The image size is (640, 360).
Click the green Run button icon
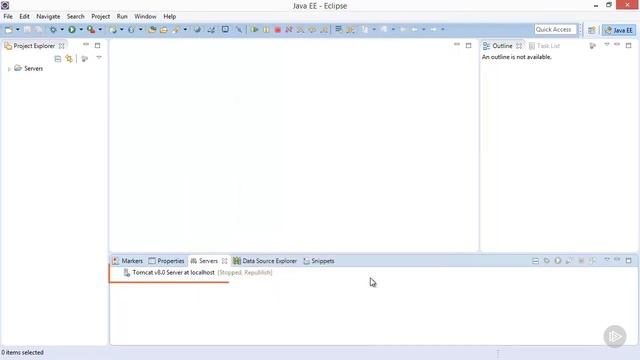[x=72, y=29]
